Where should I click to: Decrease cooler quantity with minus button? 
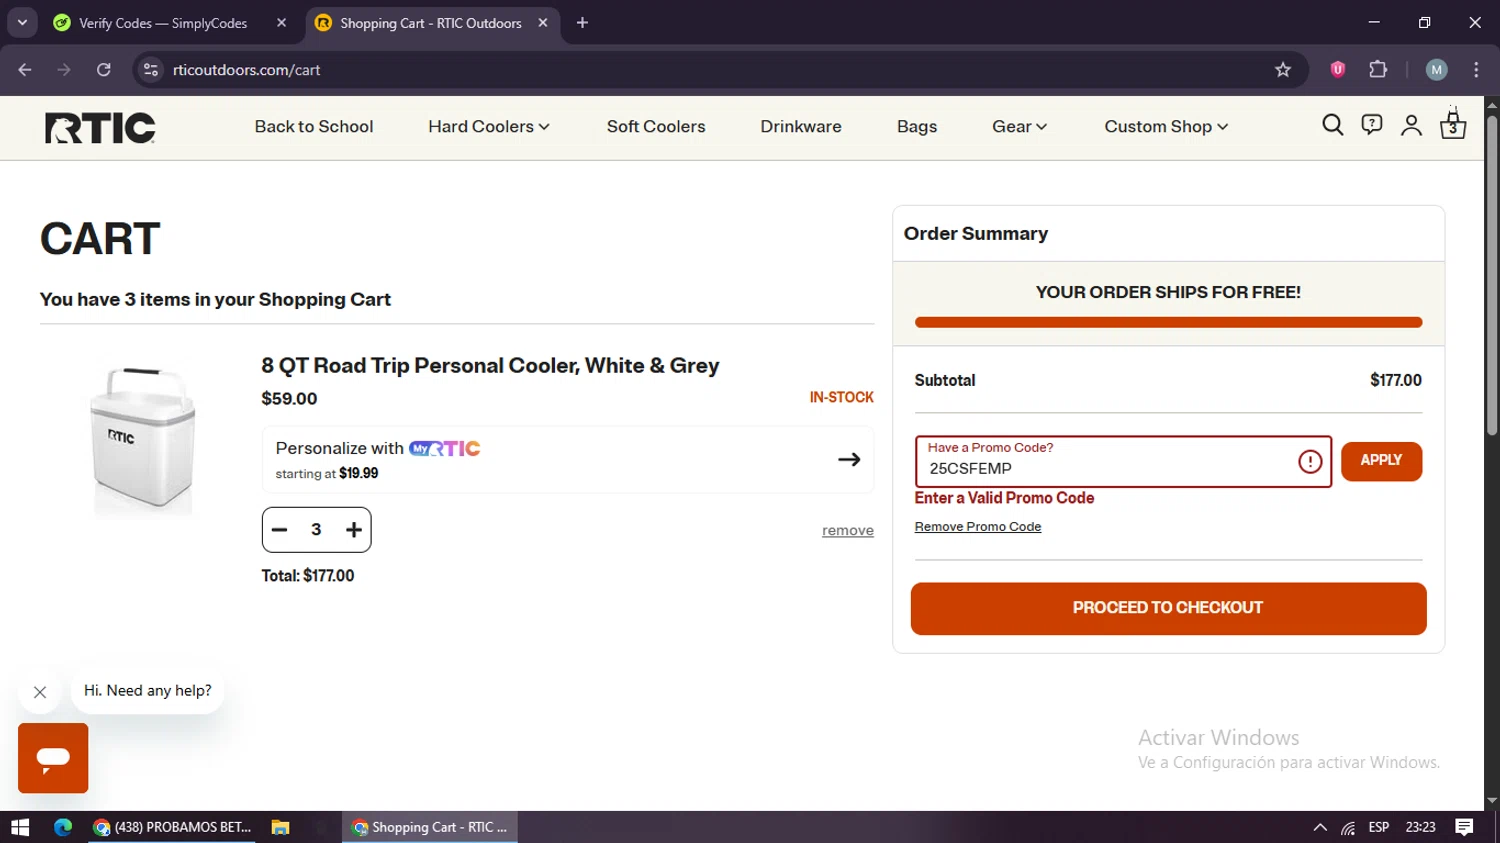tap(280, 530)
